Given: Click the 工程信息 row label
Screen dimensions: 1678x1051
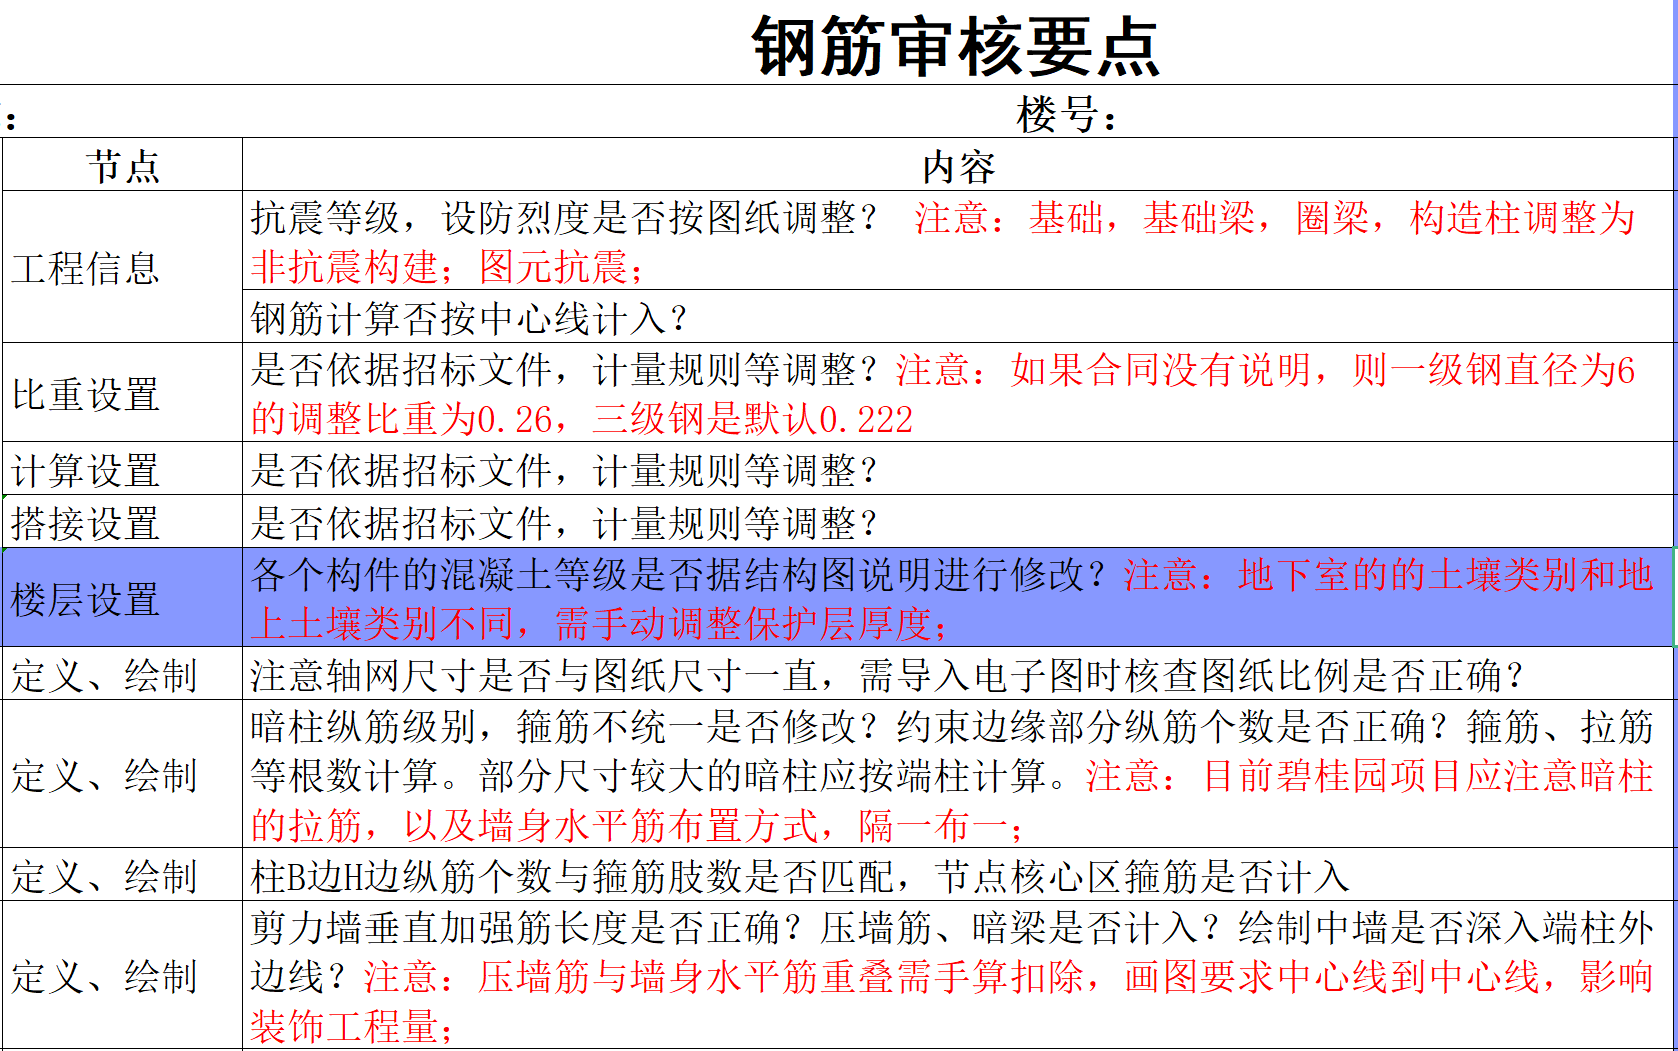Looking at the screenshot, I should [123, 267].
